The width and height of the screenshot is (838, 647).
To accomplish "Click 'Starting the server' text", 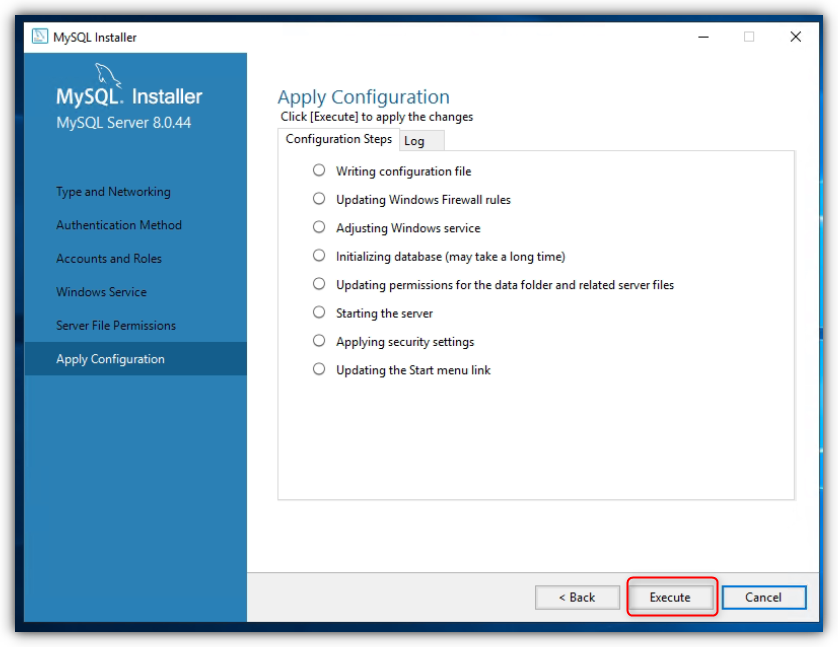I will click(x=384, y=313).
